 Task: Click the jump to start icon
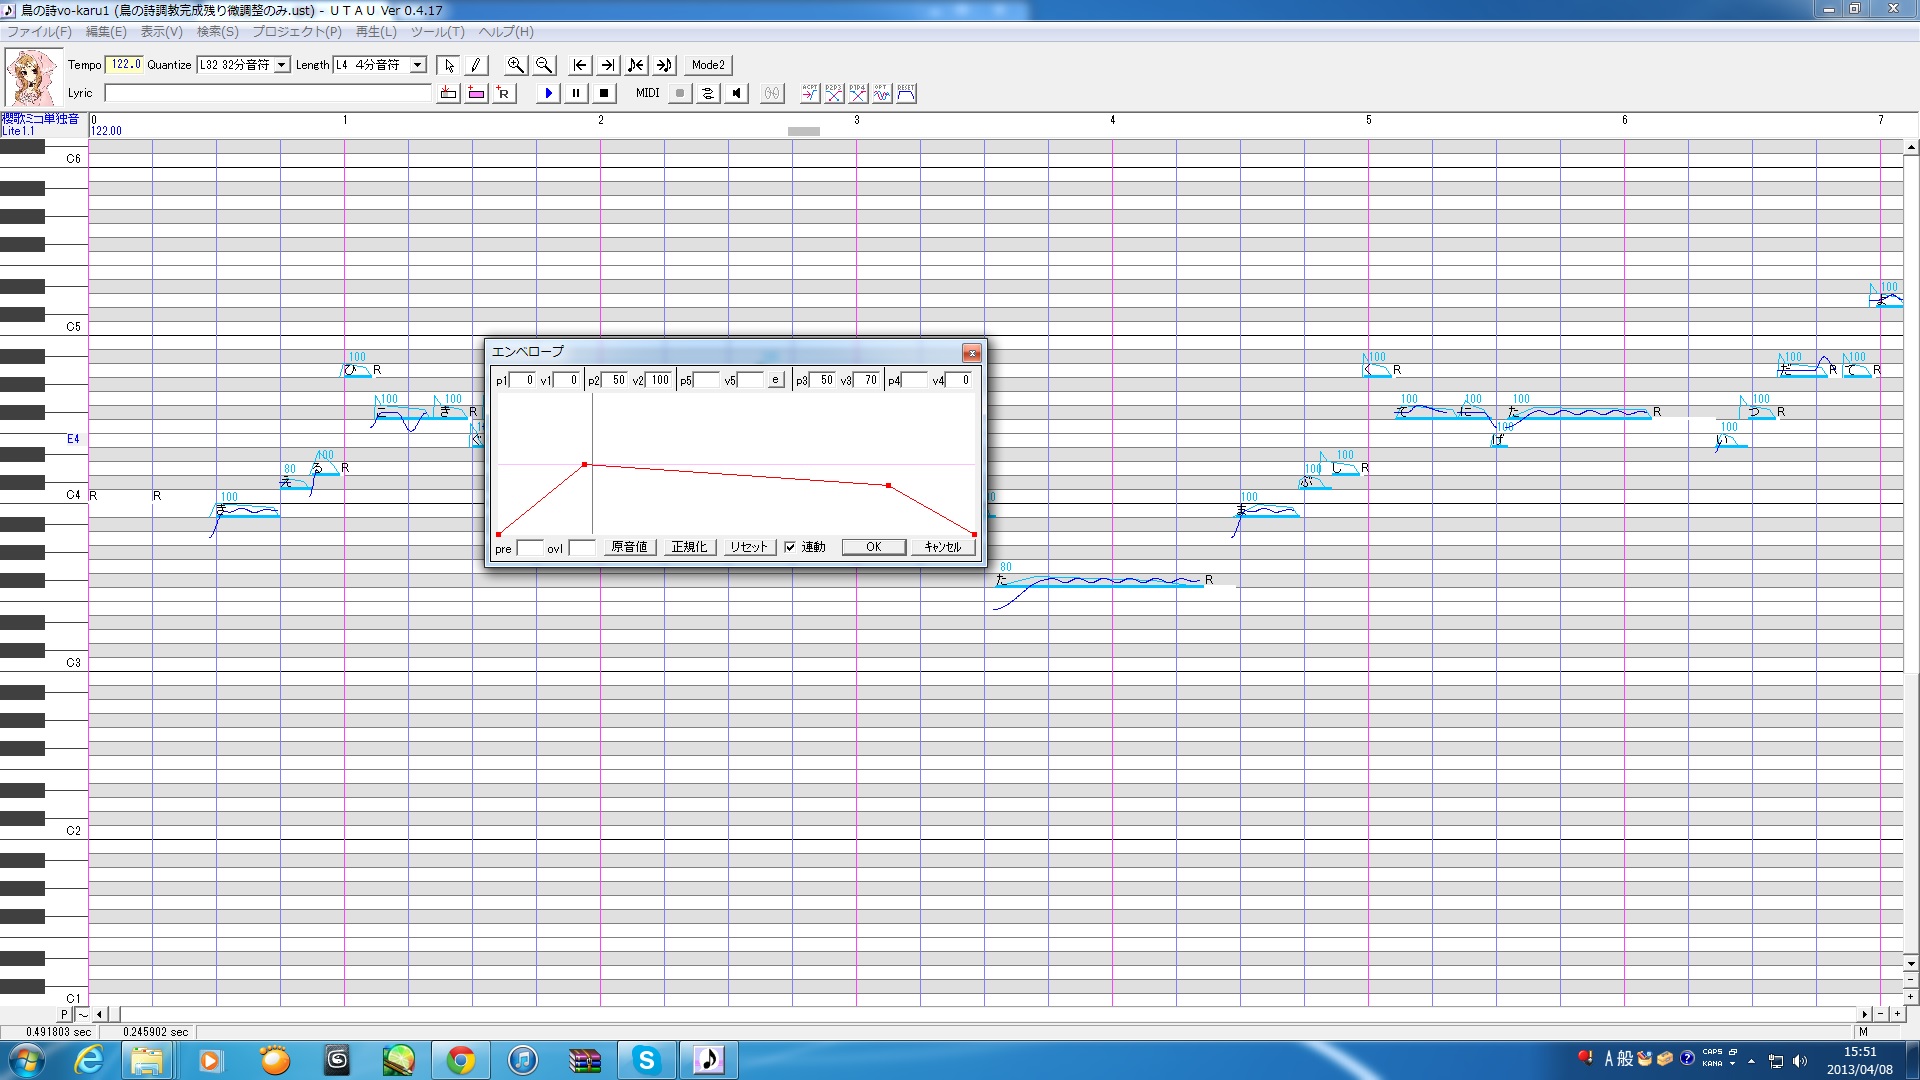(x=580, y=65)
